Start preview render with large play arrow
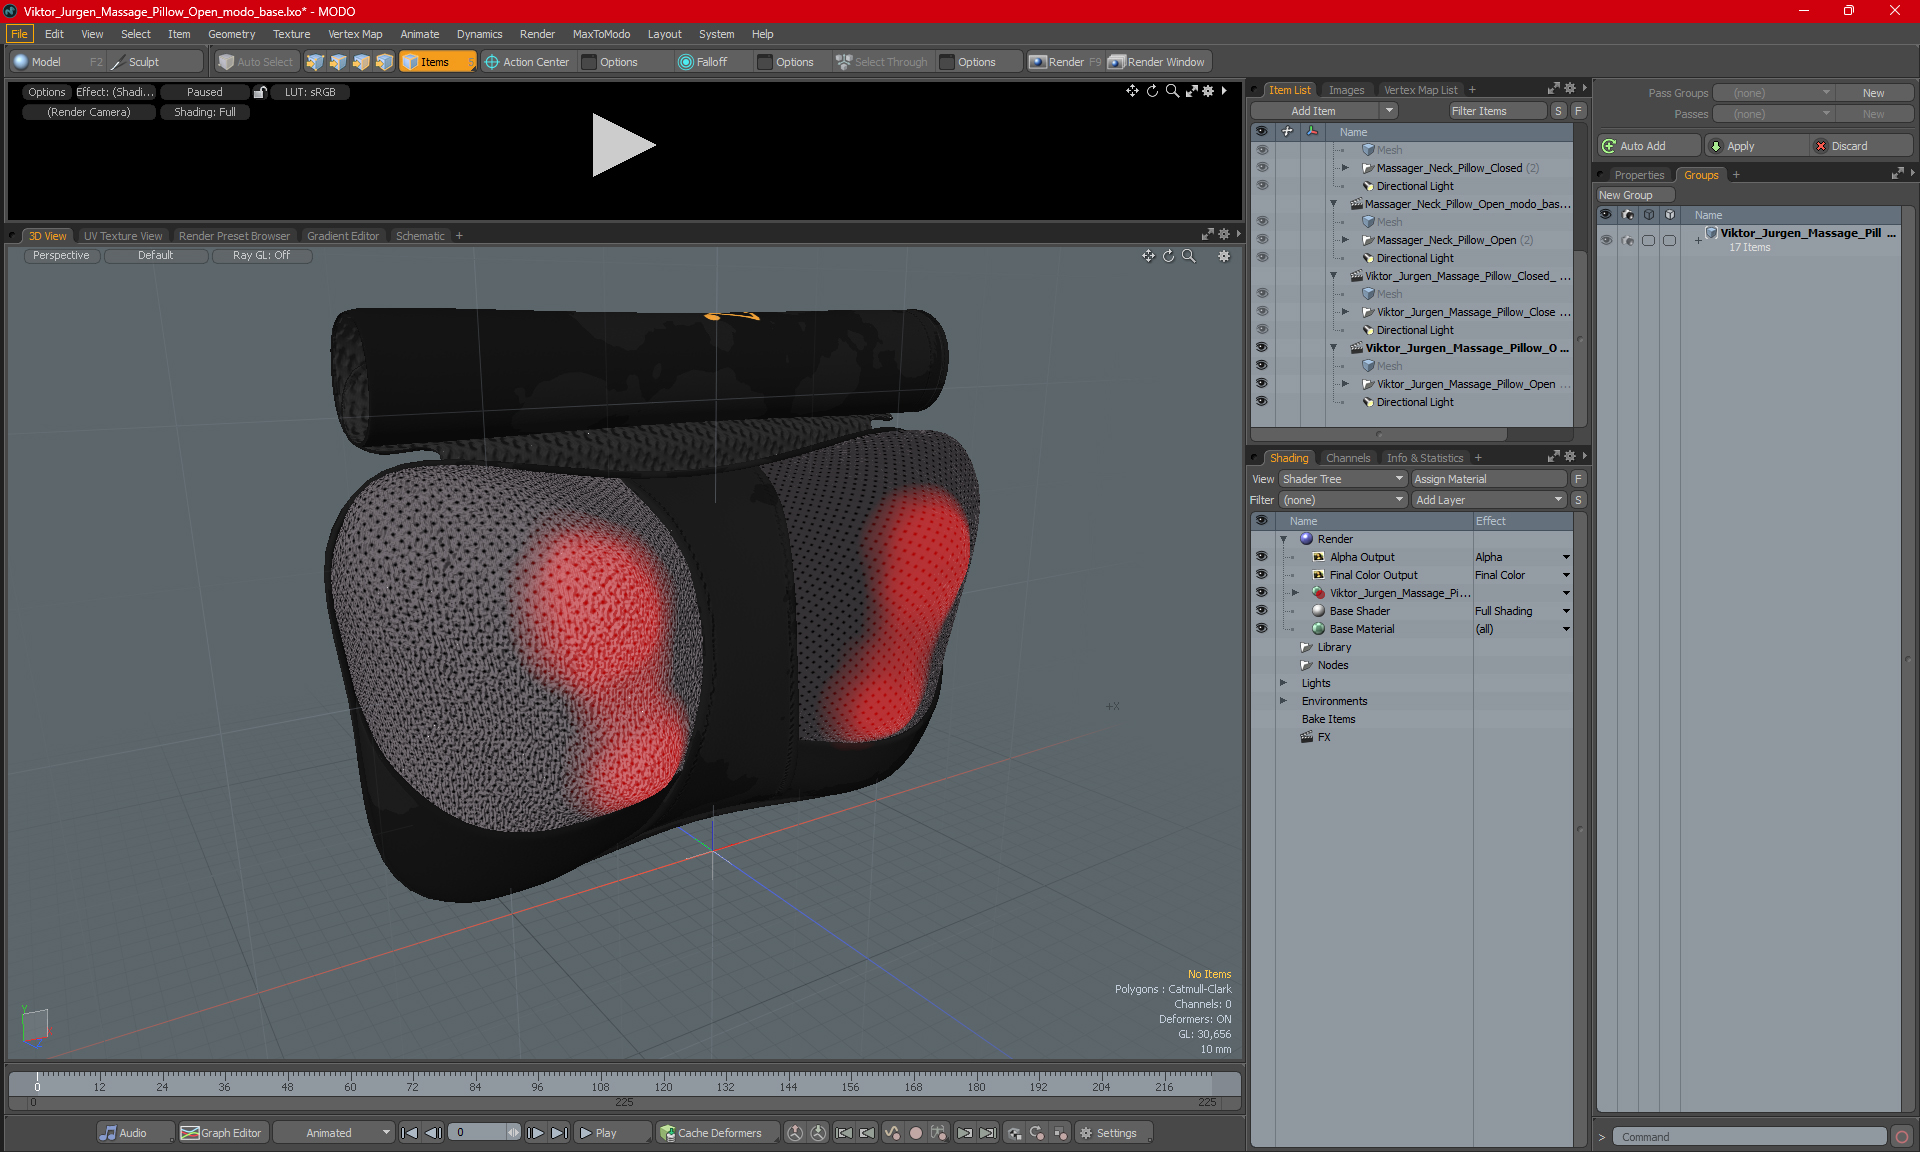Viewport: 1920px width, 1152px height. pos(622,145)
